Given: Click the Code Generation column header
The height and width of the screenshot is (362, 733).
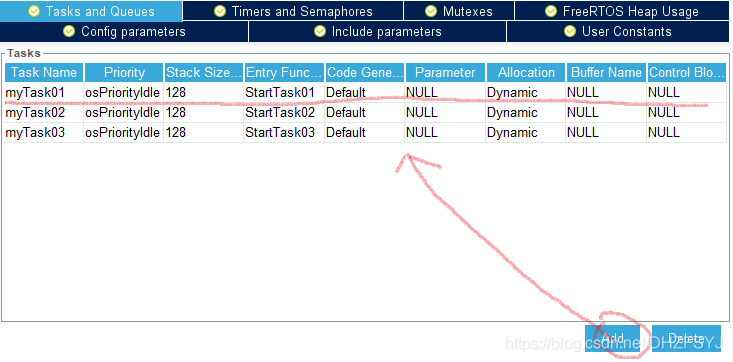Looking at the screenshot, I should point(365,72).
